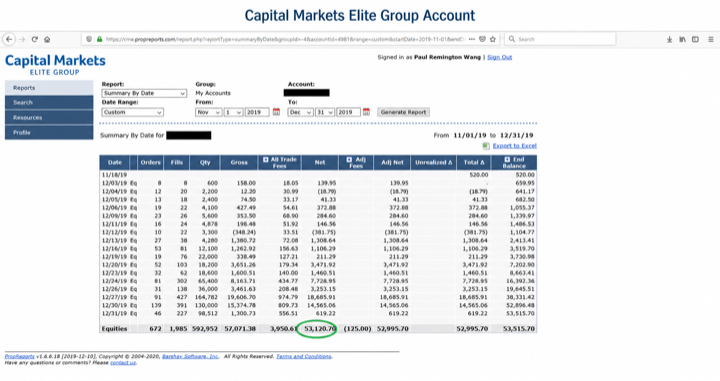Click the gross total 57,071.38
Image resolution: width=720 pixels, height=381 pixels.
tap(239, 329)
